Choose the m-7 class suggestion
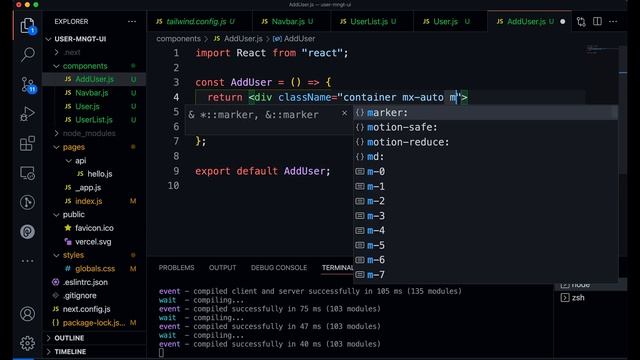The height and width of the screenshot is (360, 640). [x=485, y=275]
